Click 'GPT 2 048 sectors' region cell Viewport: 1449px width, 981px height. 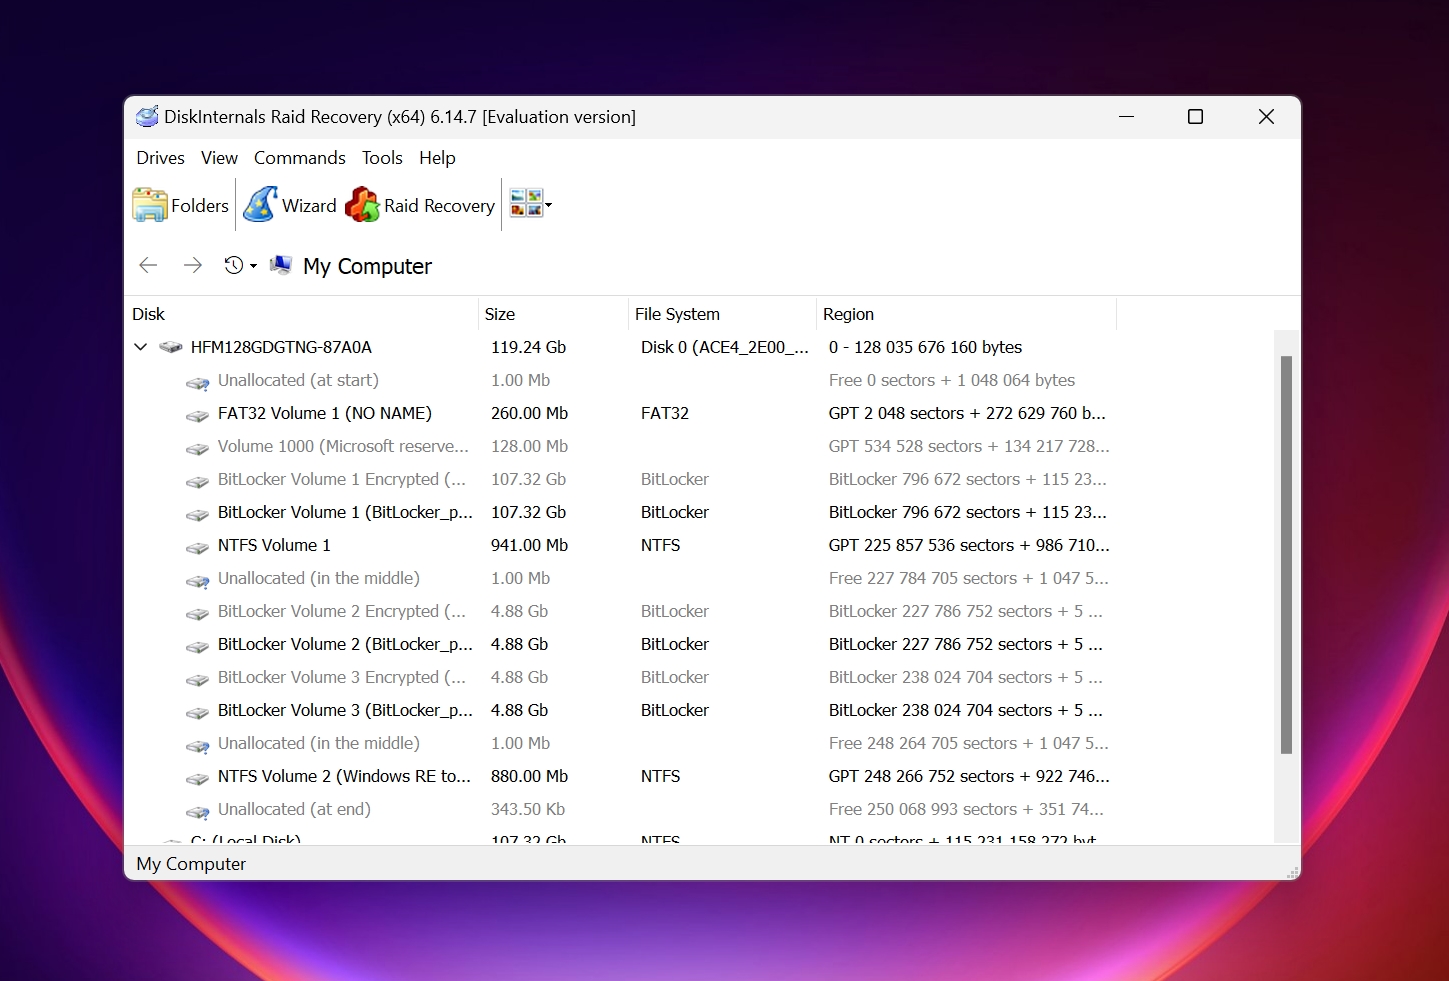(x=967, y=413)
